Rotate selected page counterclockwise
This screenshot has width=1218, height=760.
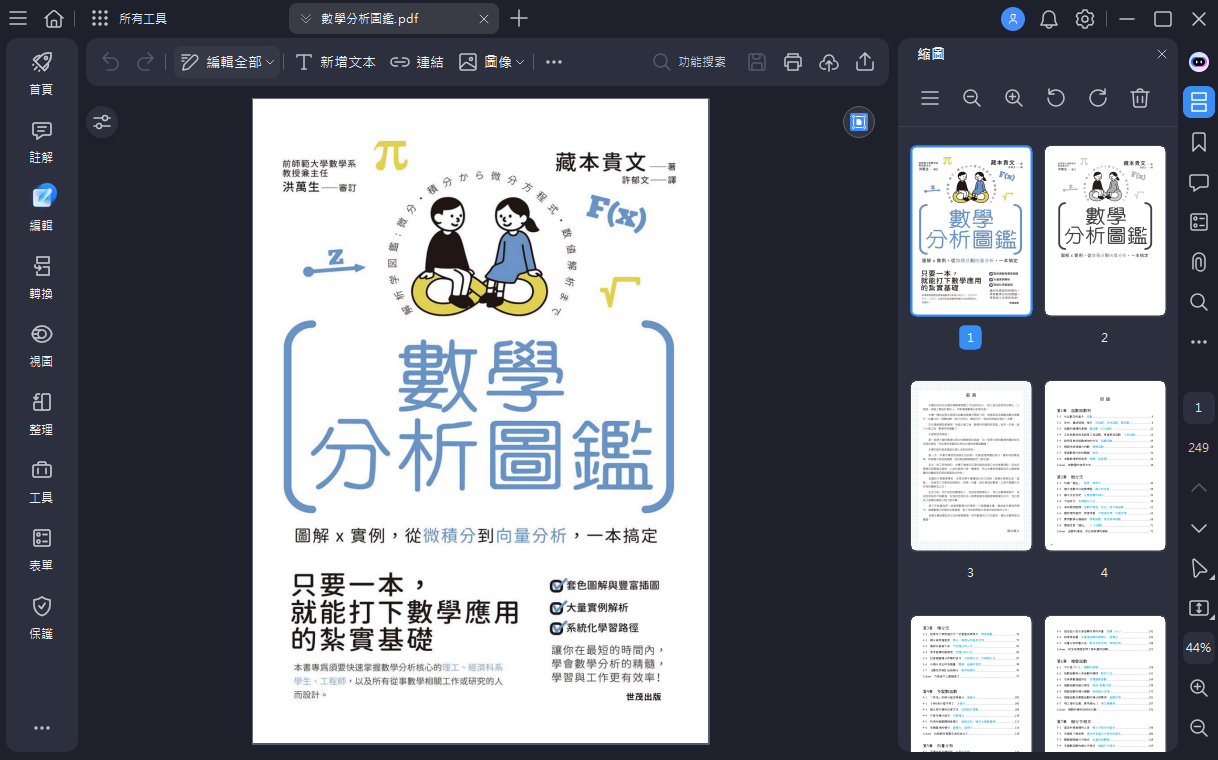(1056, 98)
